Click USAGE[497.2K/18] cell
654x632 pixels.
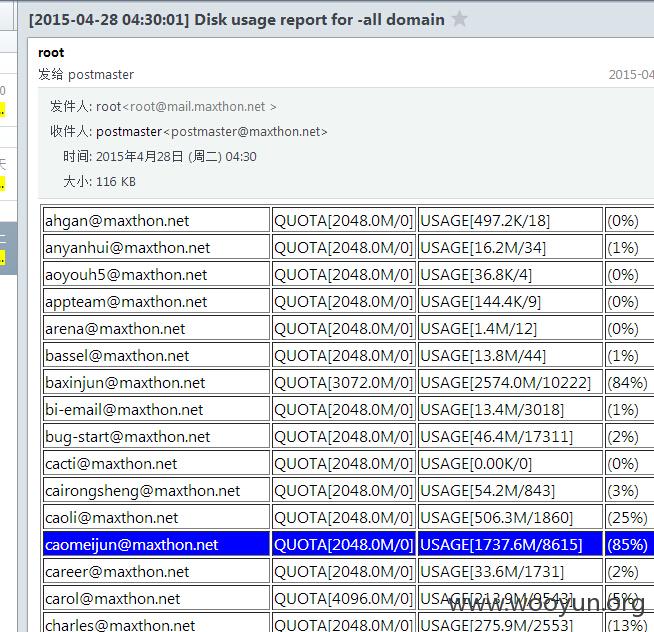point(511,220)
